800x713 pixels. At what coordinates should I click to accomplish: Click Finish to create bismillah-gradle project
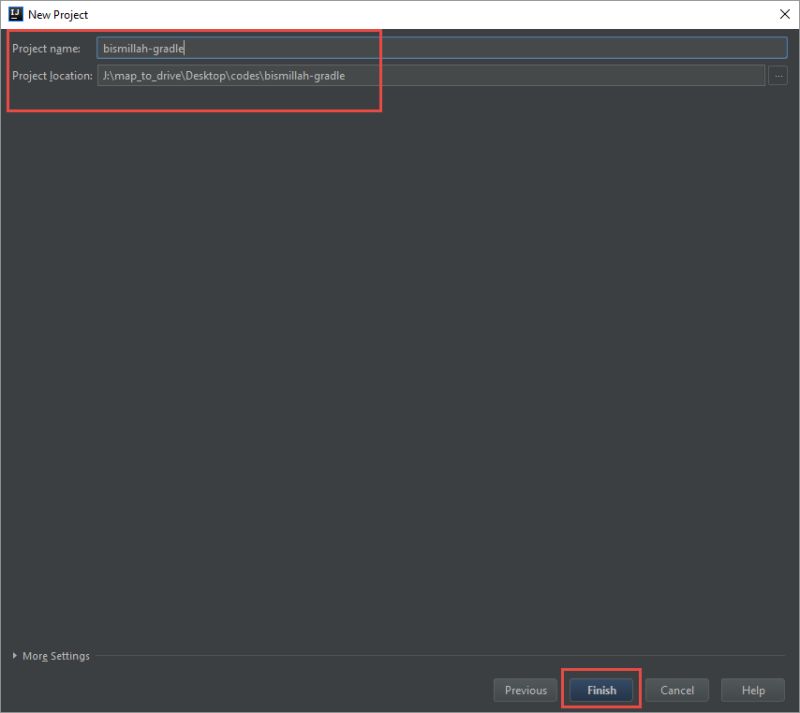coord(600,689)
